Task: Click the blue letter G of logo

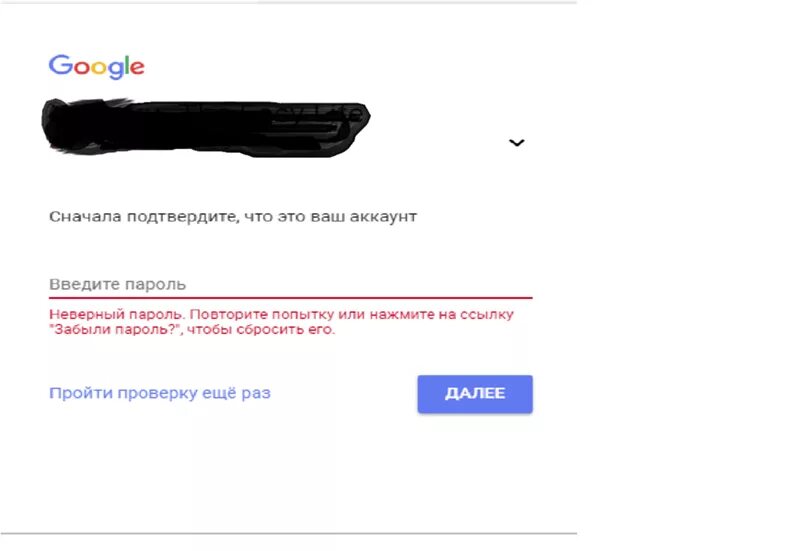Action: click(x=61, y=65)
